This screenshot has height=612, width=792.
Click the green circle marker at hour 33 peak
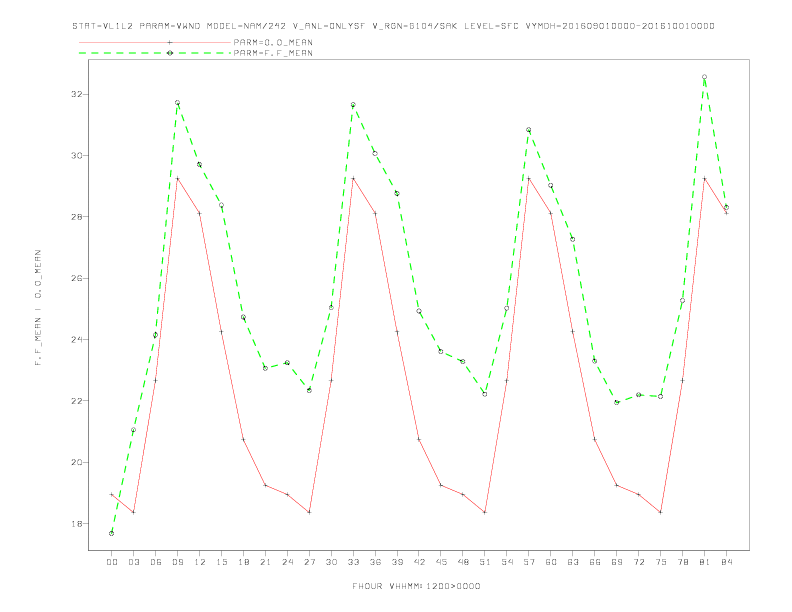click(353, 105)
